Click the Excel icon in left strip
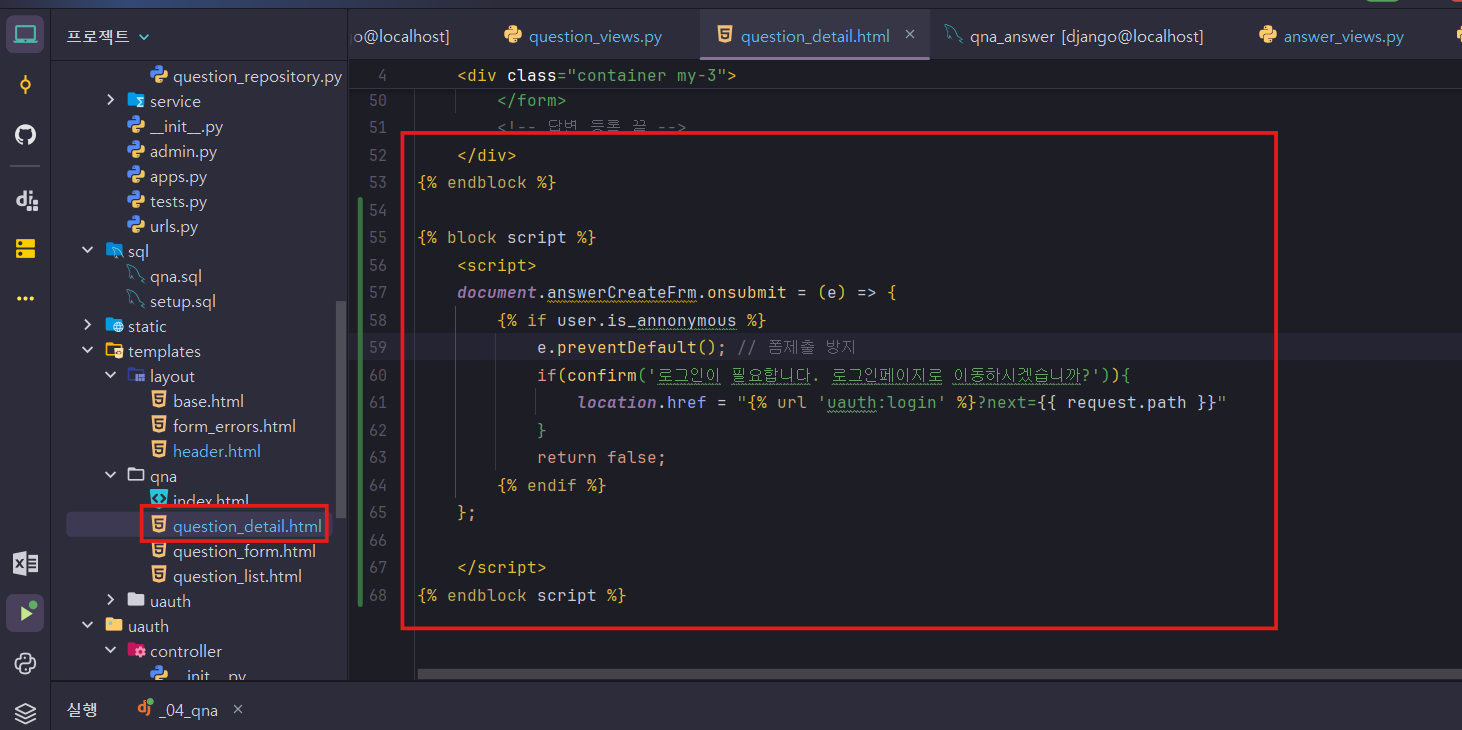Image resolution: width=1462 pixels, height=730 pixels. coord(26,563)
